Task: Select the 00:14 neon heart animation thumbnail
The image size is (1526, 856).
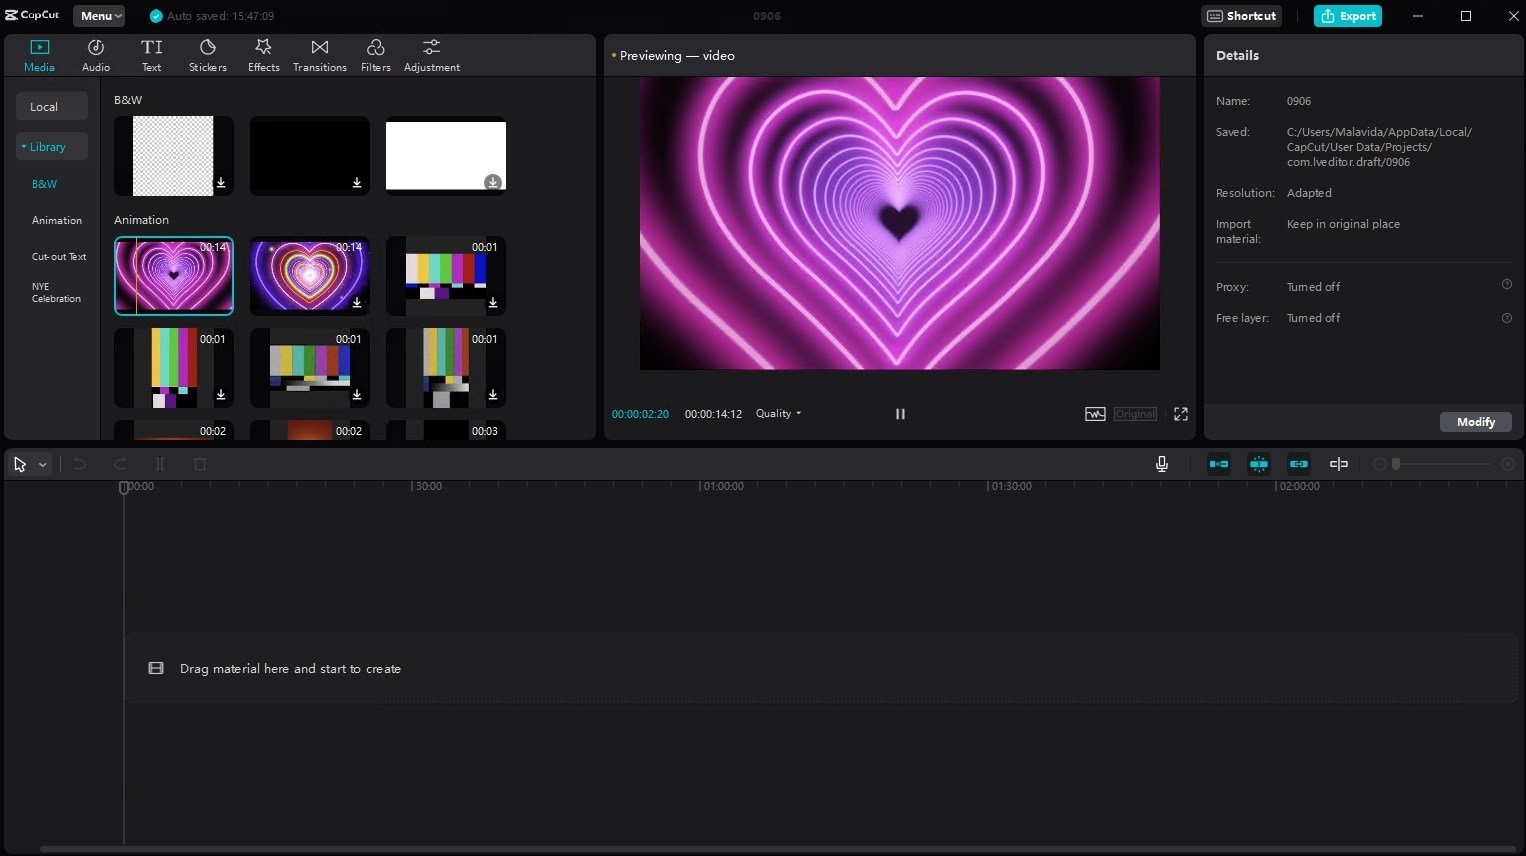Action: tap(173, 275)
